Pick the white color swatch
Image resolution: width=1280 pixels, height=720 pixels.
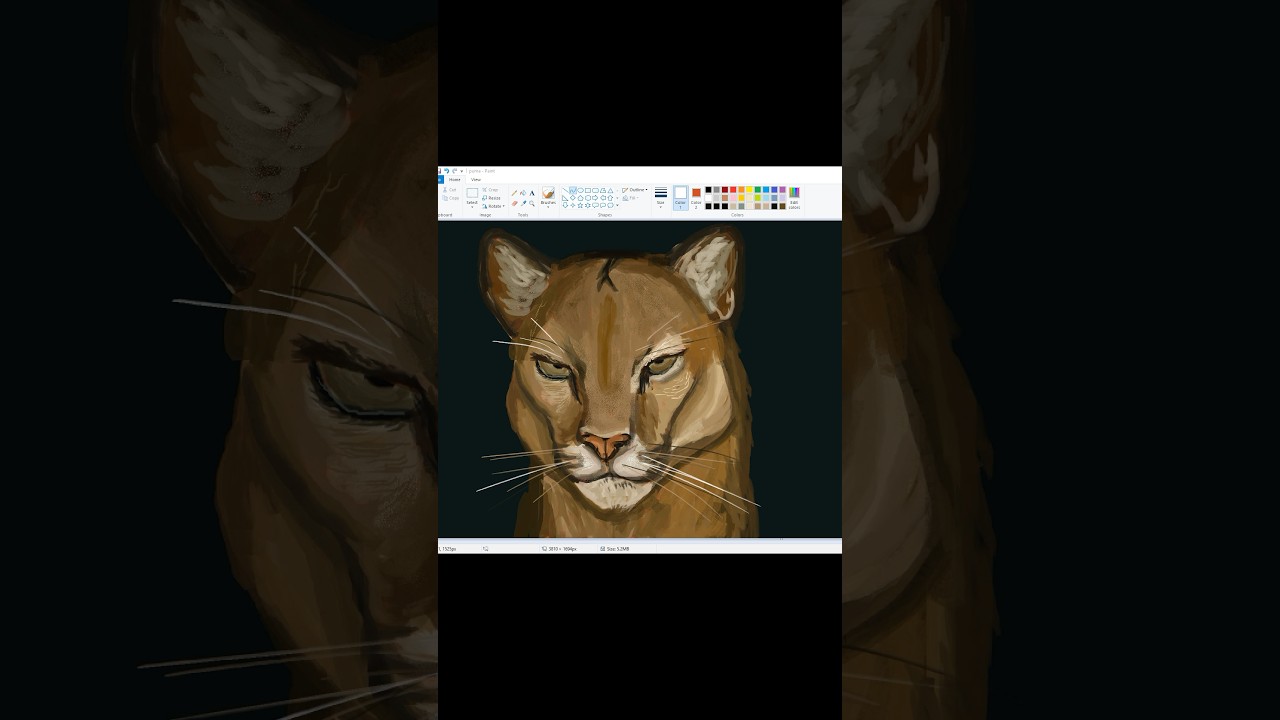point(708,198)
